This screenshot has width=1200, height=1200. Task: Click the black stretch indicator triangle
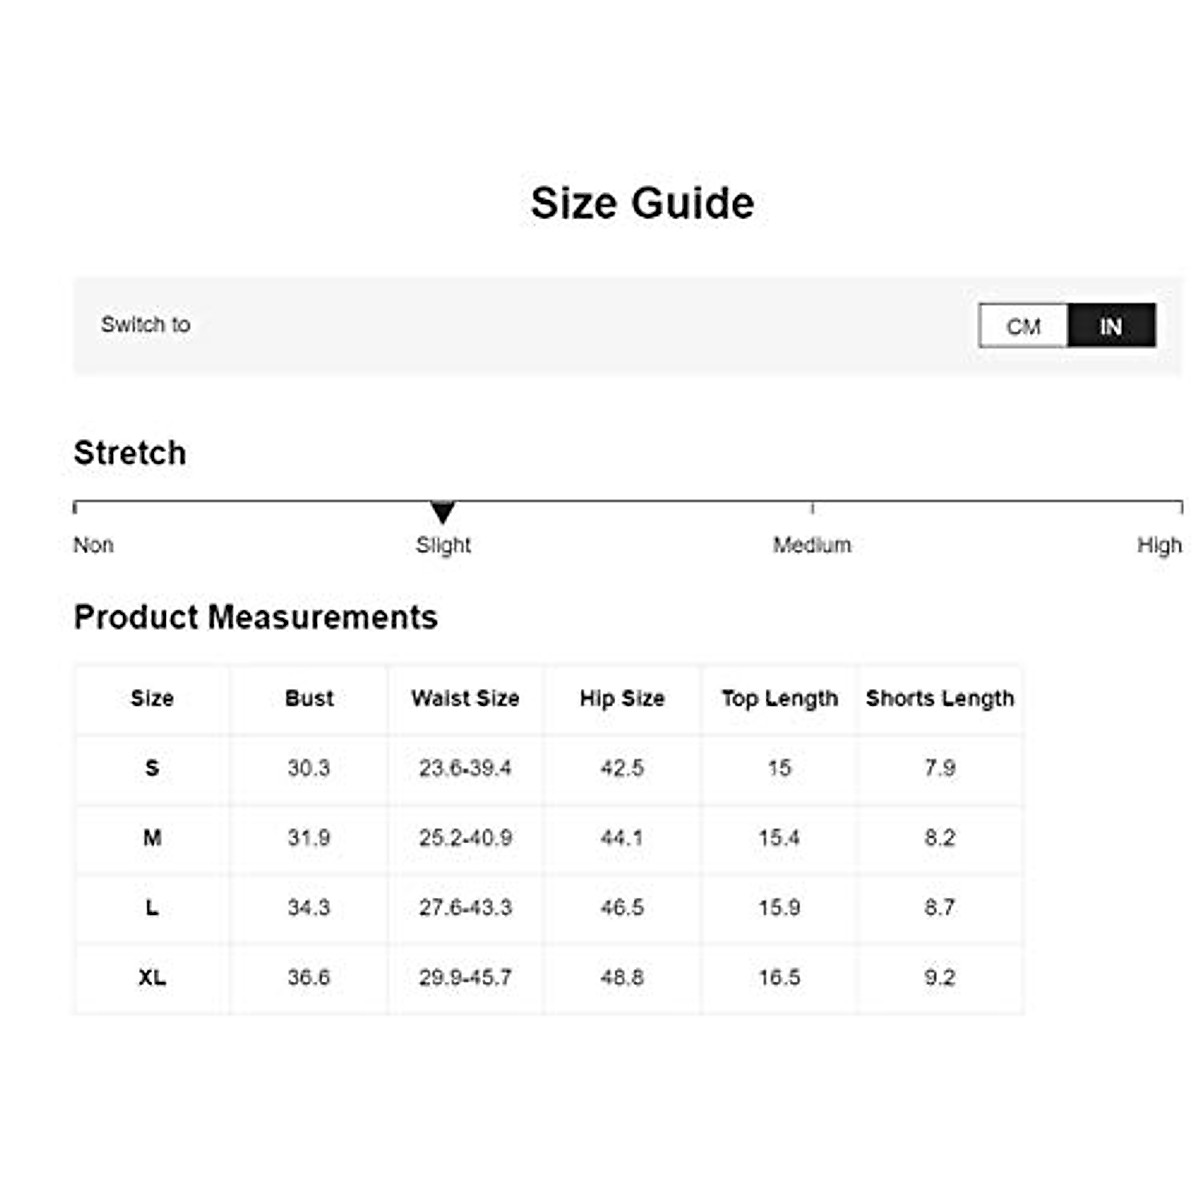coord(443,512)
